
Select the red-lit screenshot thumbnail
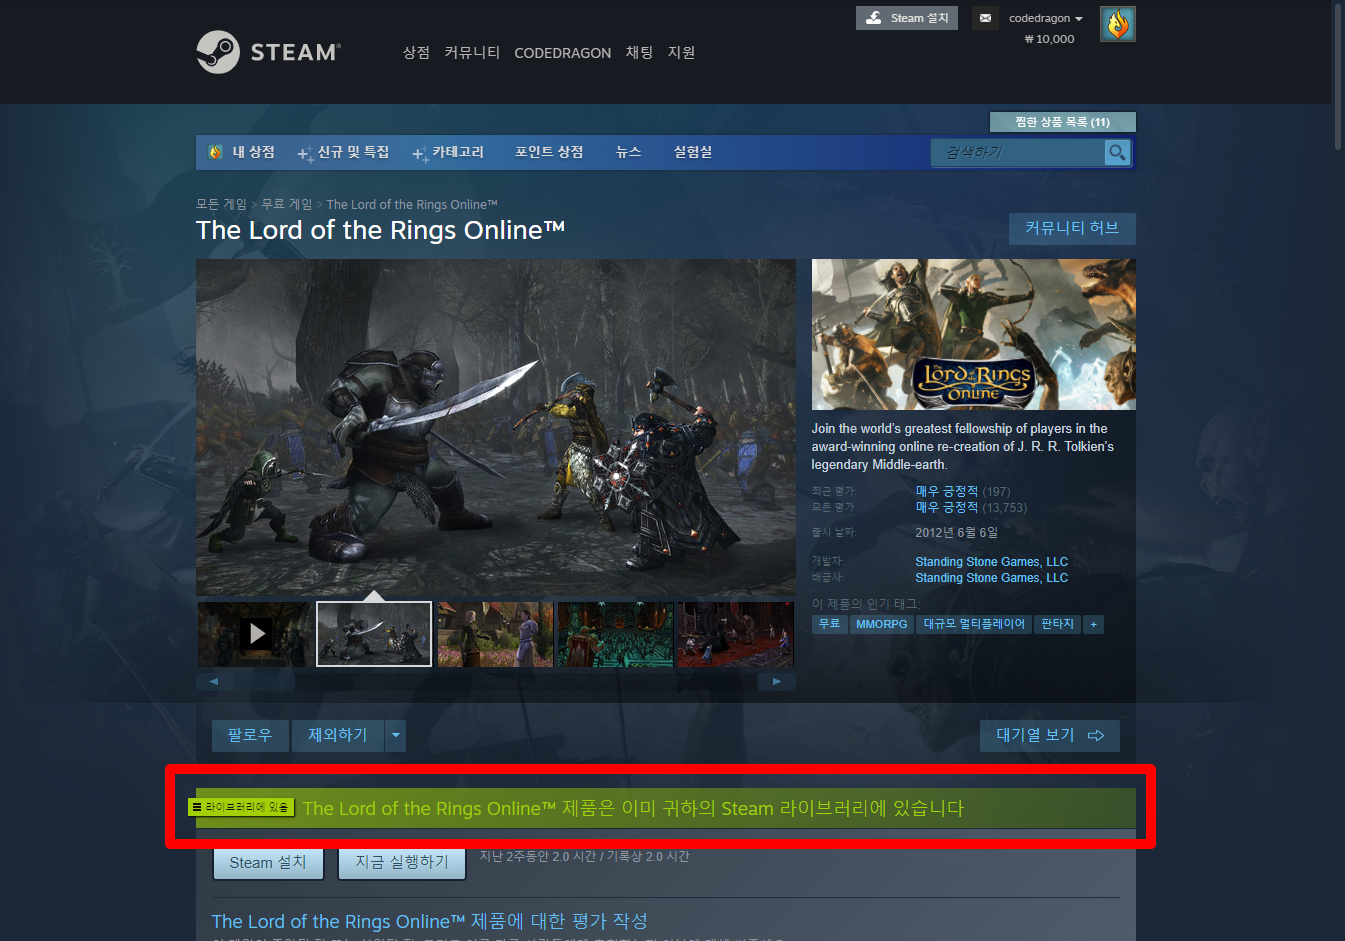(735, 633)
